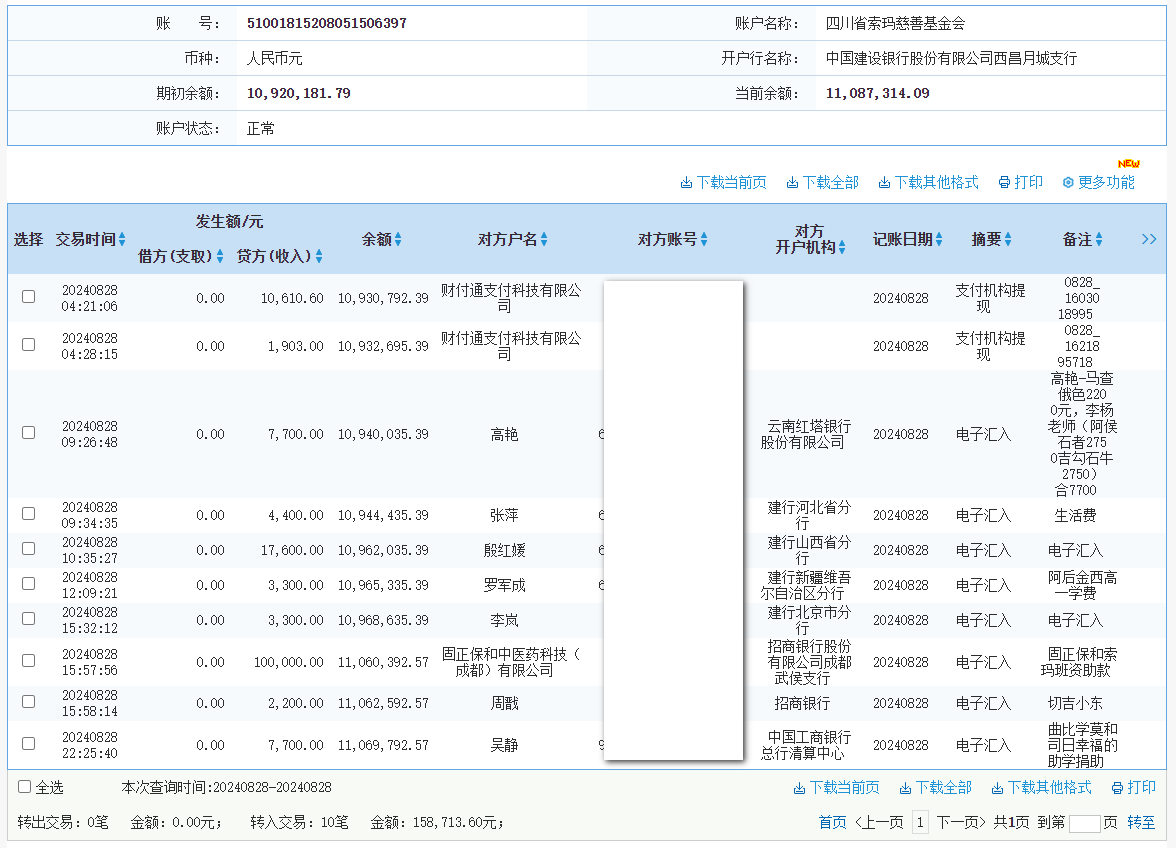Click current page number 1

920,823
